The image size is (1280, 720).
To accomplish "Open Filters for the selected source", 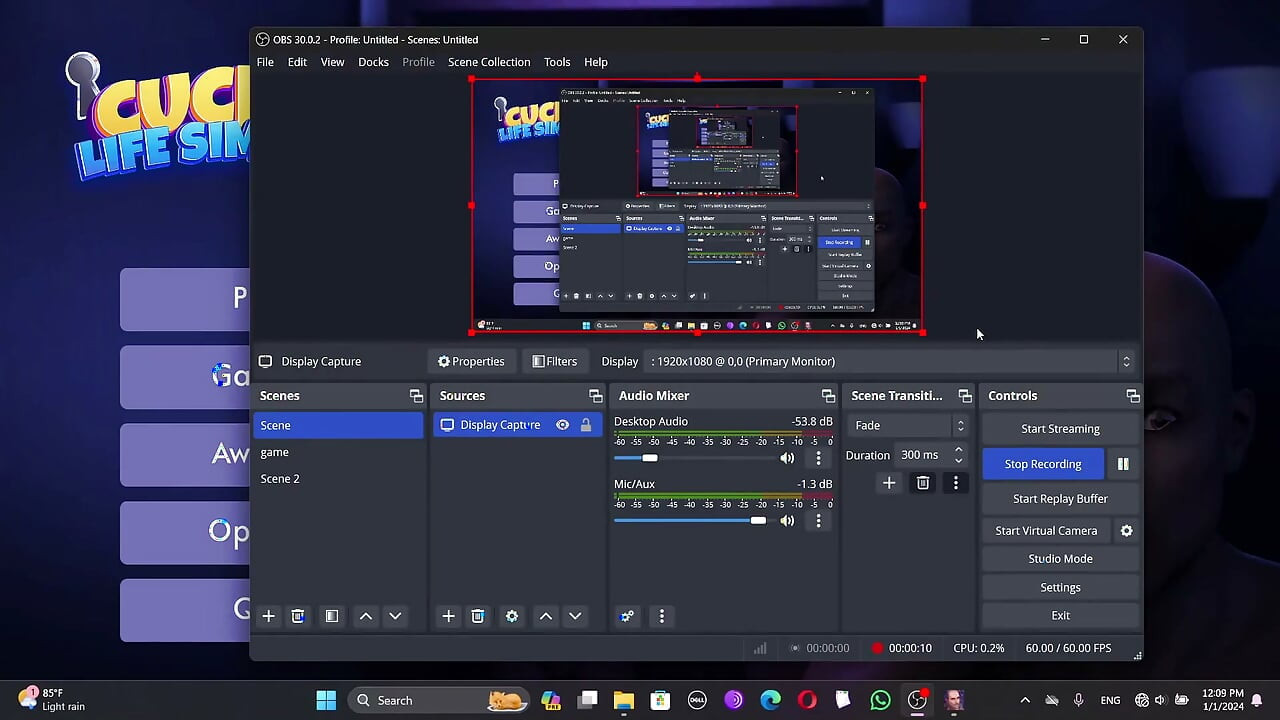I will pyautogui.click(x=555, y=361).
